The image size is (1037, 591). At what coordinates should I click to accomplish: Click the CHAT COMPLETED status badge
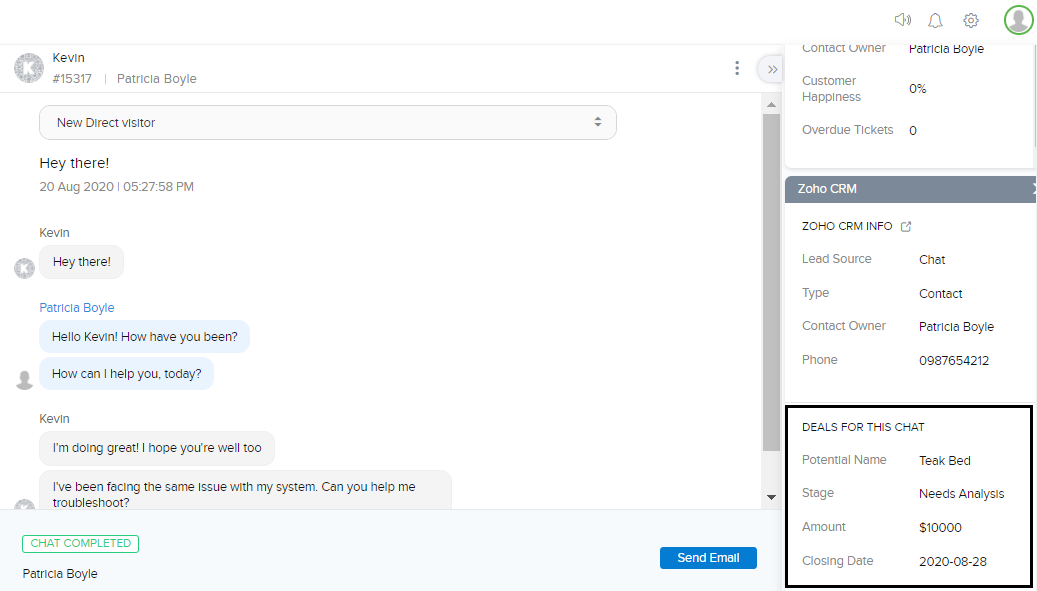(x=80, y=543)
